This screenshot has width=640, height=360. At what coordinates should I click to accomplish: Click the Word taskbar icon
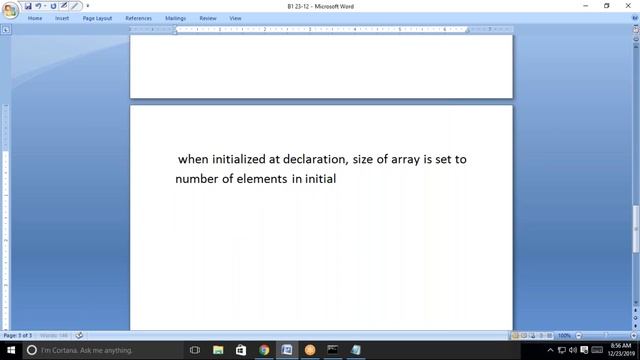click(287, 350)
